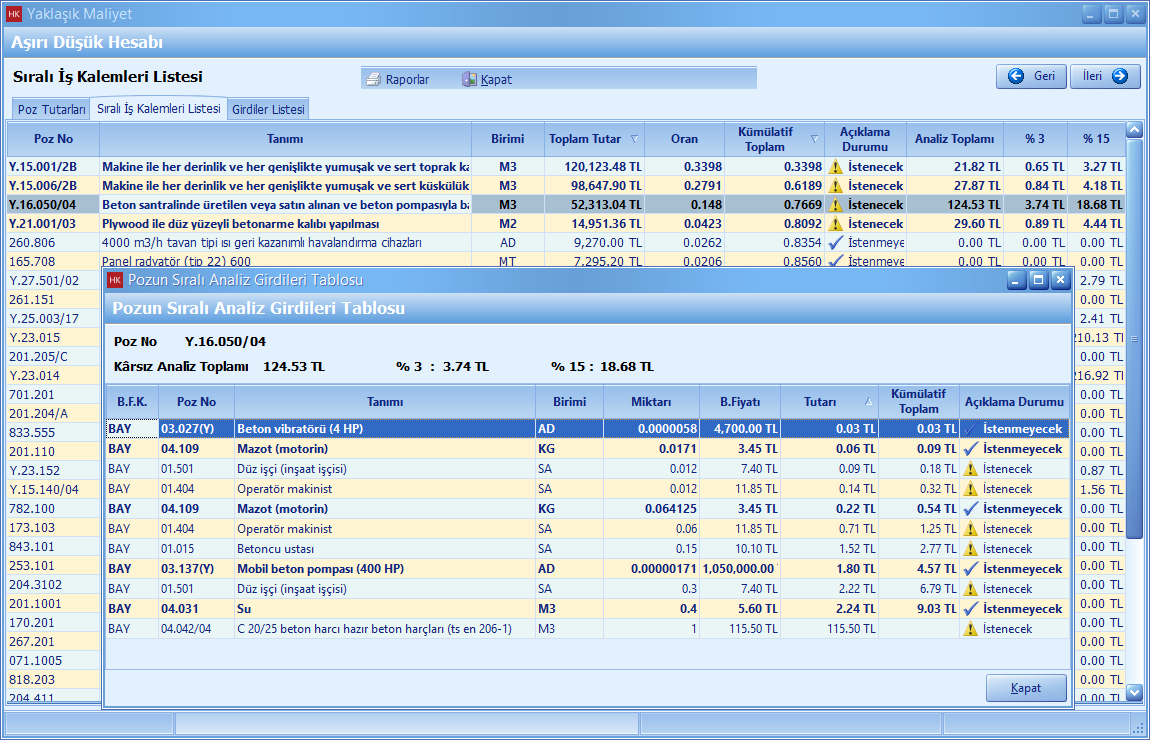1150x740 pixels.
Task: Switch to the Poz Tutarları tab
Action: coord(51,109)
